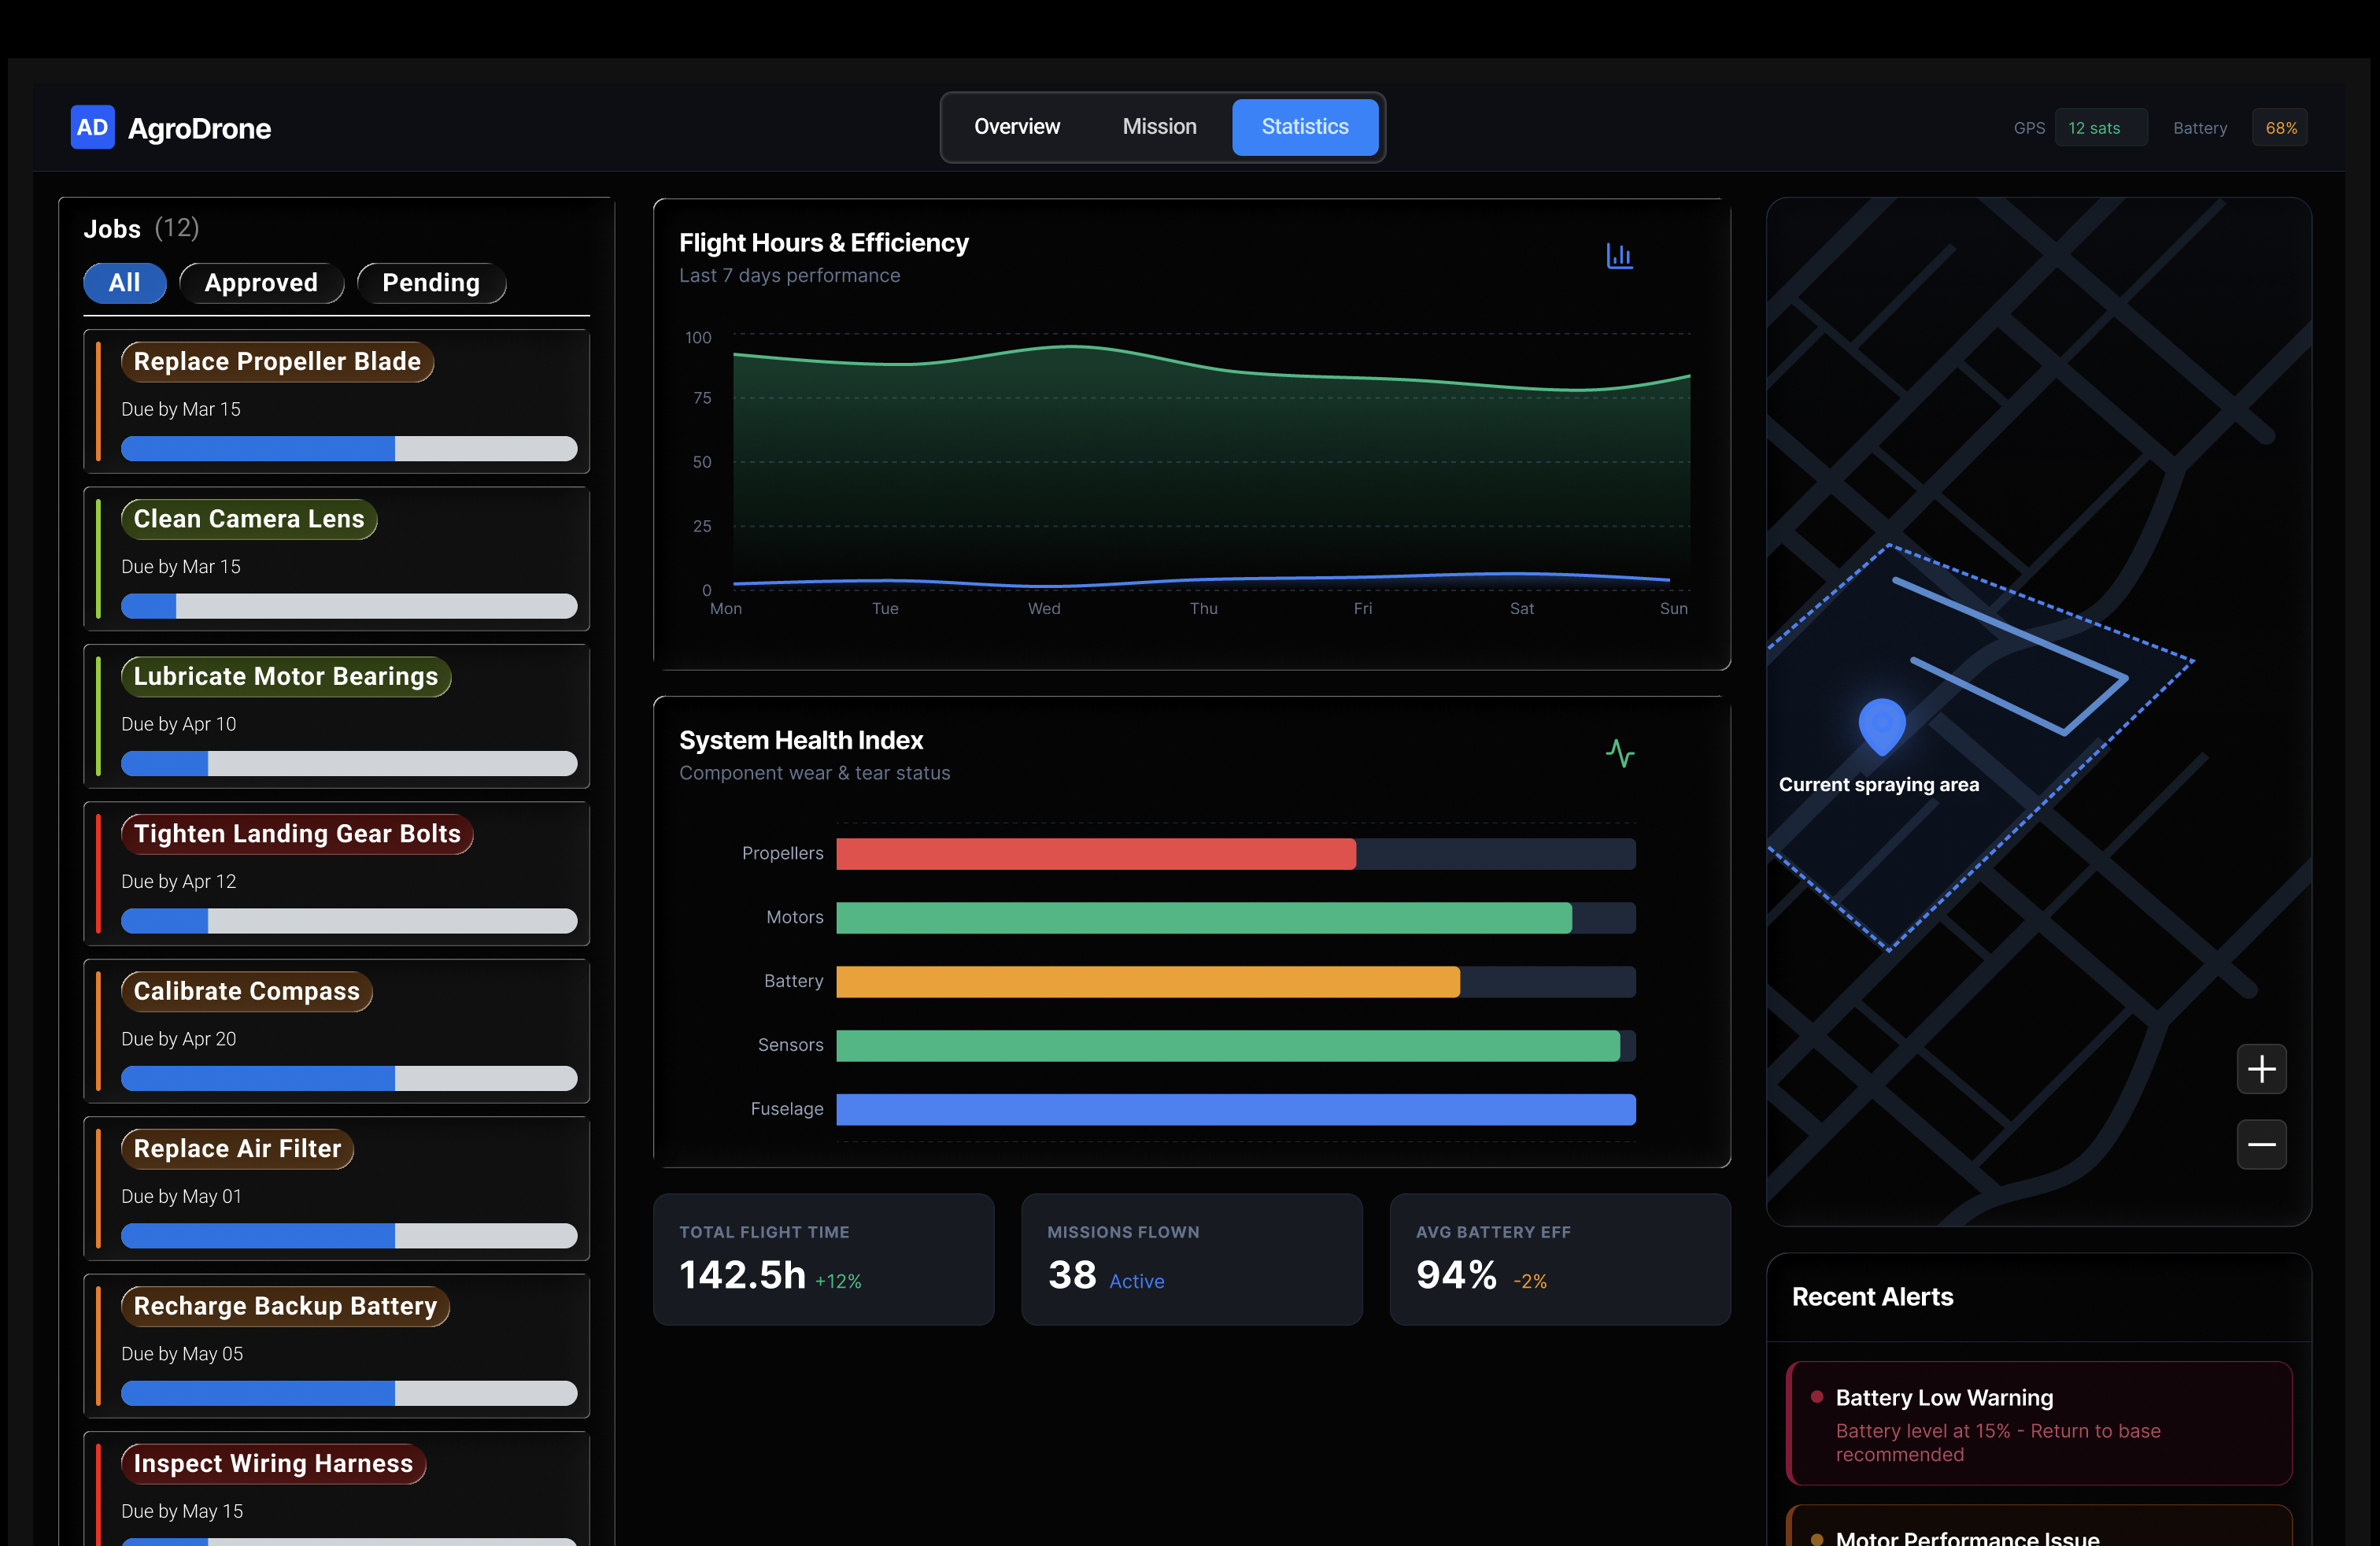Click the Replace Propeller Blade progress bar
This screenshot has width=2380, height=1546.
click(x=349, y=448)
